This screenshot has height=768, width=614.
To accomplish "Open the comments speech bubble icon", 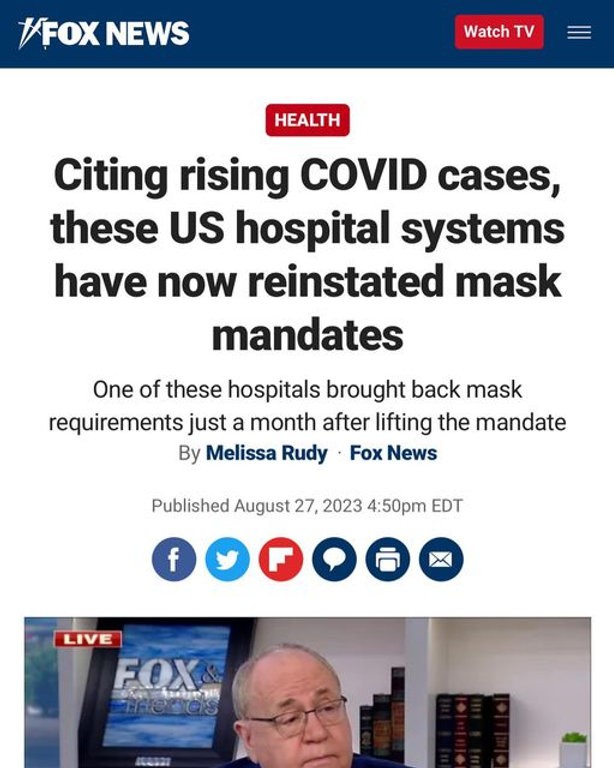I will point(334,559).
